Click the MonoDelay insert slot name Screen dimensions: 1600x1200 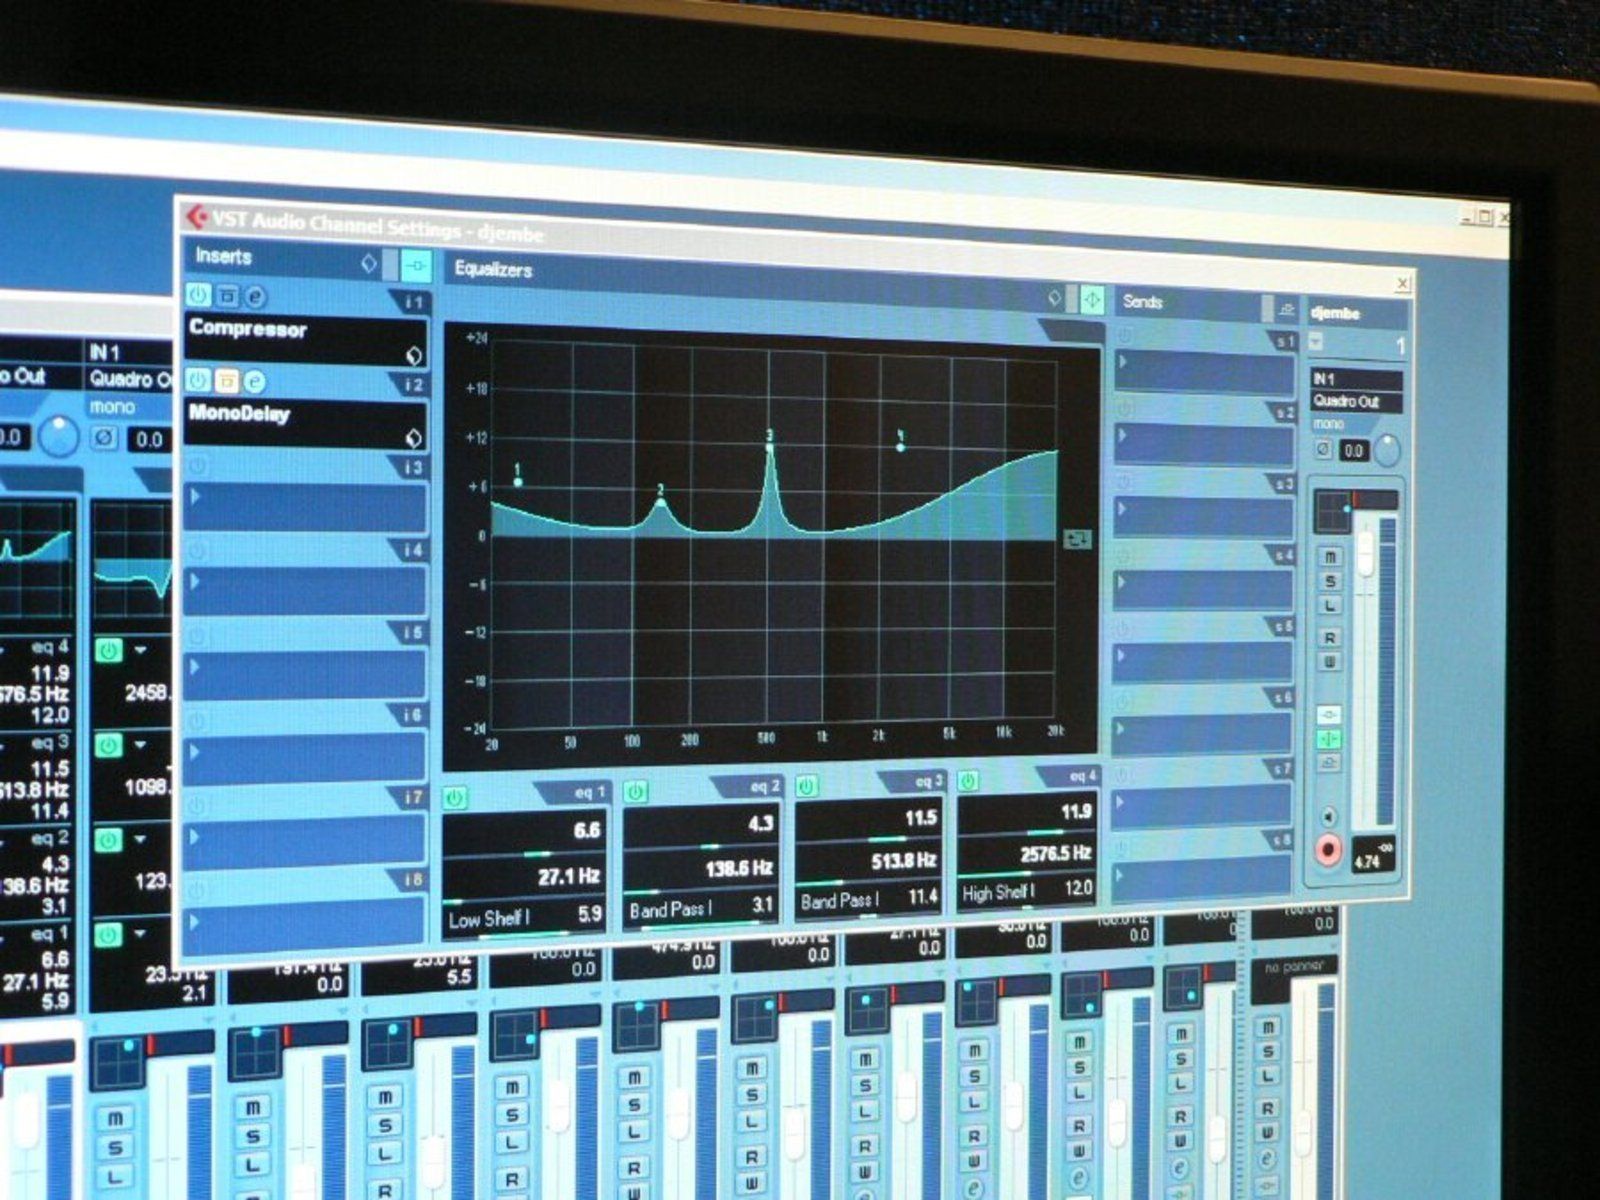(x=239, y=413)
